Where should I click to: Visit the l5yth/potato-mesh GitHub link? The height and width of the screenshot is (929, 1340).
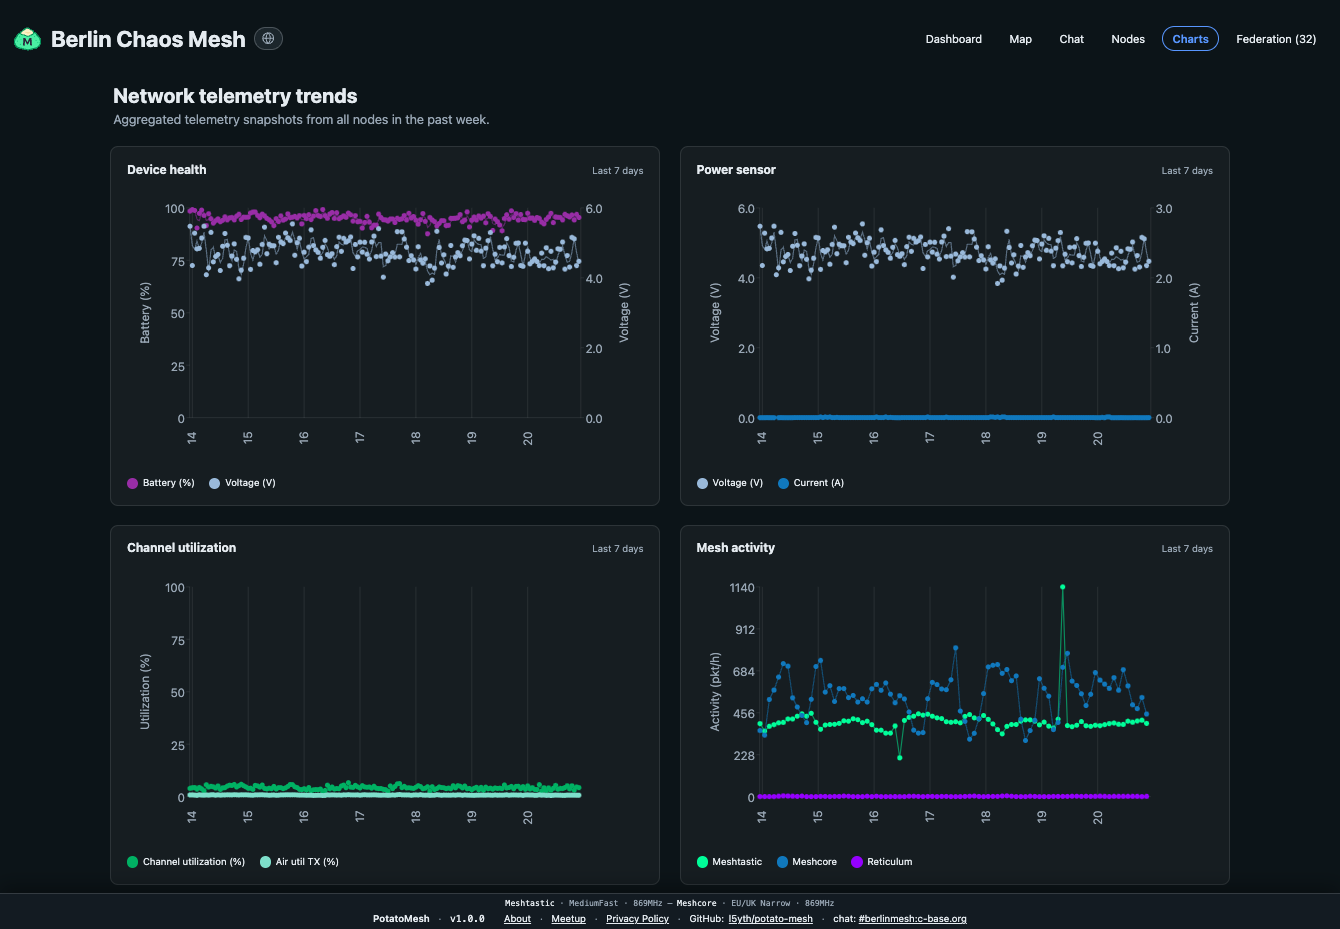770,919
